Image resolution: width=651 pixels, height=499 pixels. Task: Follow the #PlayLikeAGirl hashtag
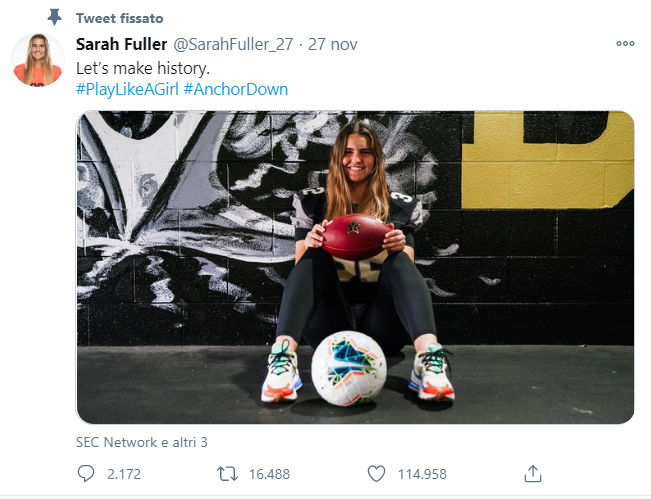tap(127, 89)
